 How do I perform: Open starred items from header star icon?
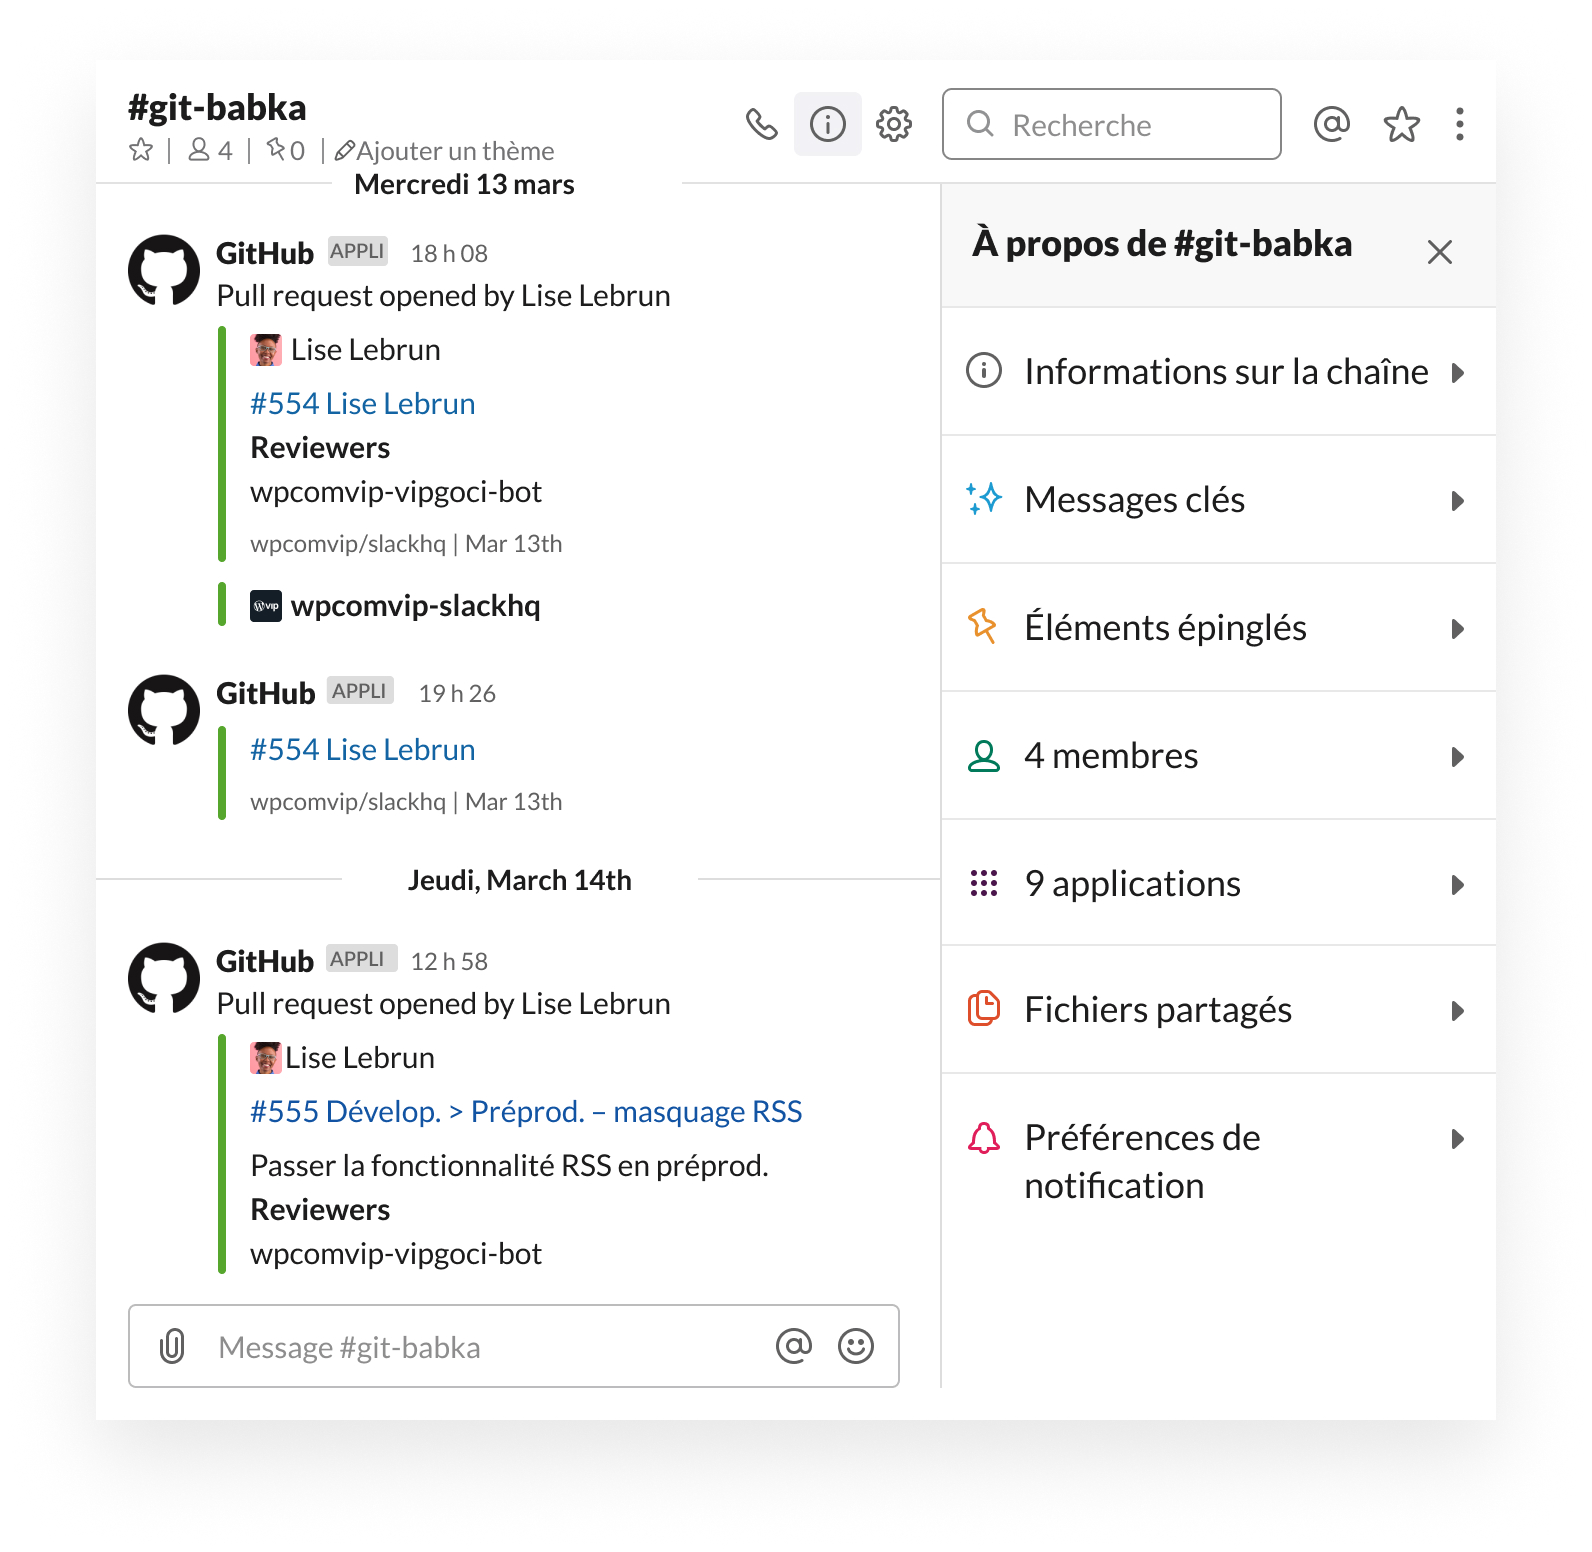pos(1402,124)
